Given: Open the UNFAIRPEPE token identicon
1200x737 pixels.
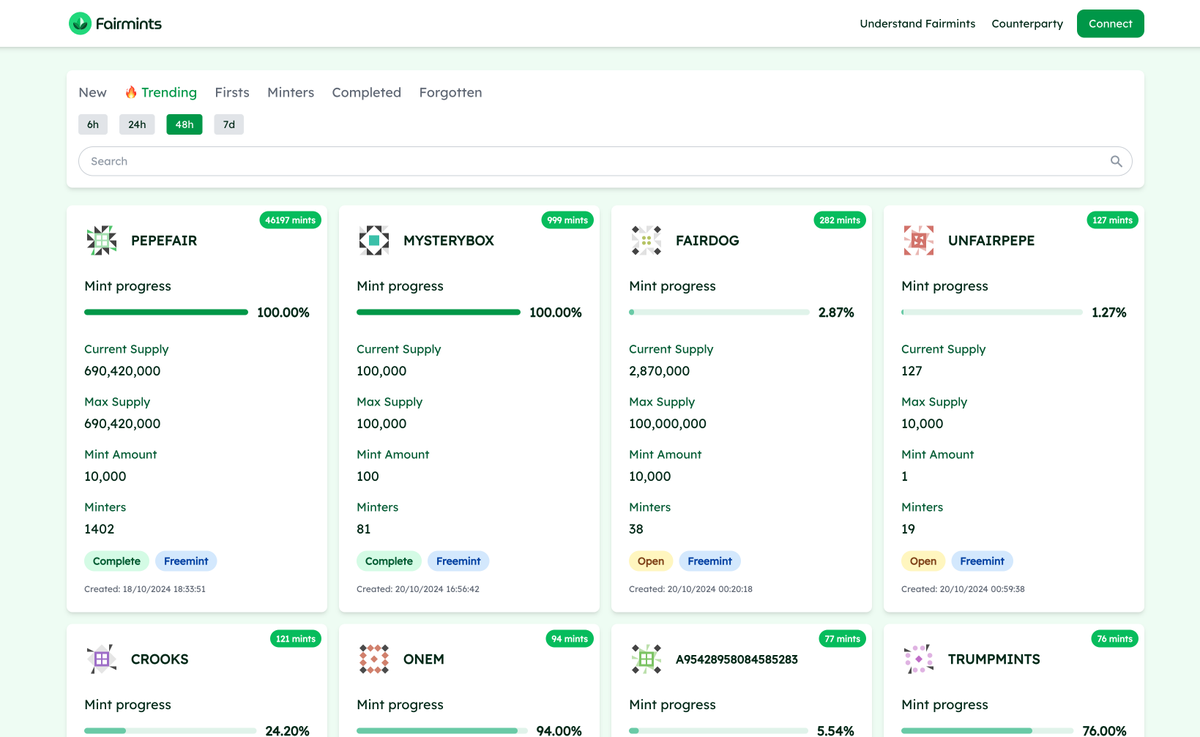Looking at the screenshot, I should coord(918,241).
